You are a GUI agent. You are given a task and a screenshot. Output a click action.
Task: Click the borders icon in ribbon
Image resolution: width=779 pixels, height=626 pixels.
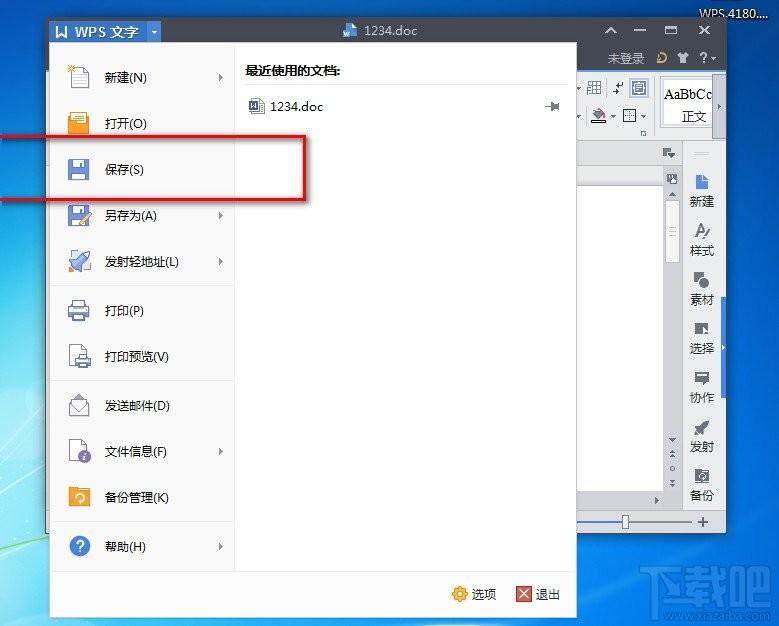pyautogui.click(x=629, y=116)
